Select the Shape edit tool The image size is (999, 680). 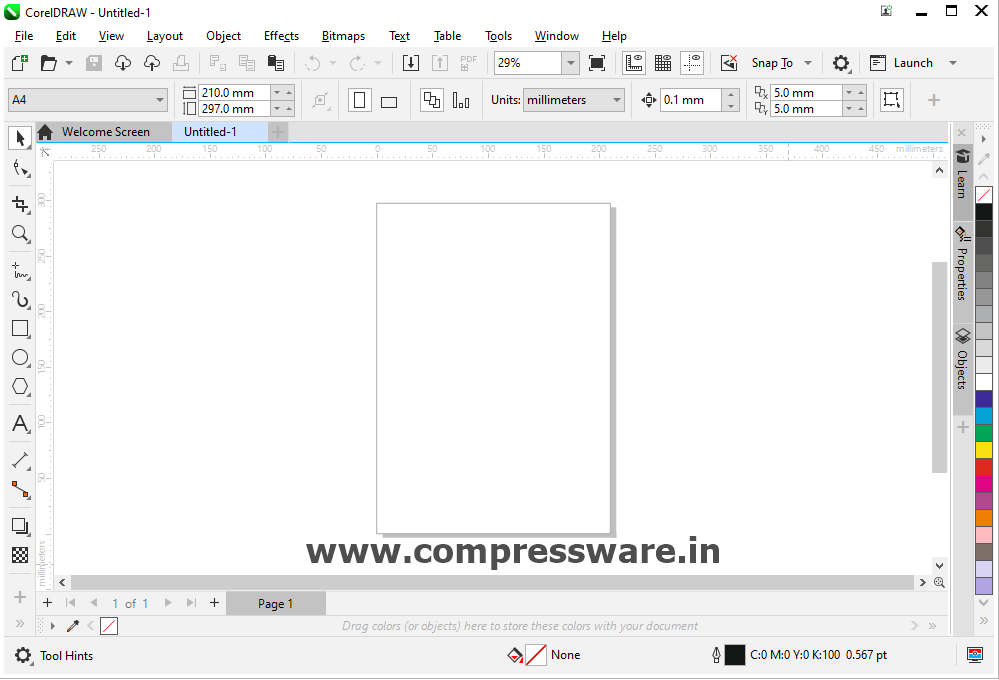point(20,169)
